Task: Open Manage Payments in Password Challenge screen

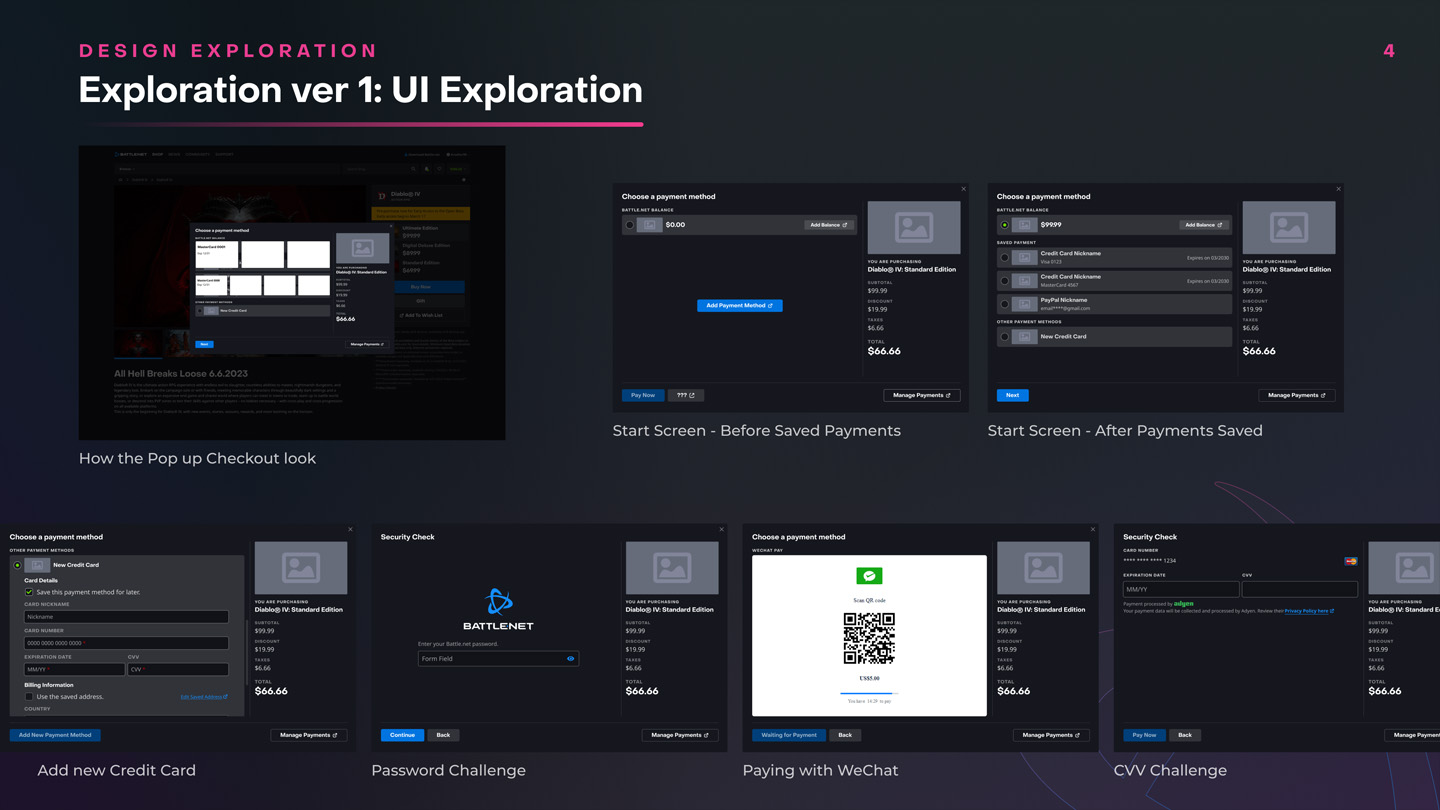Action: (x=680, y=735)
